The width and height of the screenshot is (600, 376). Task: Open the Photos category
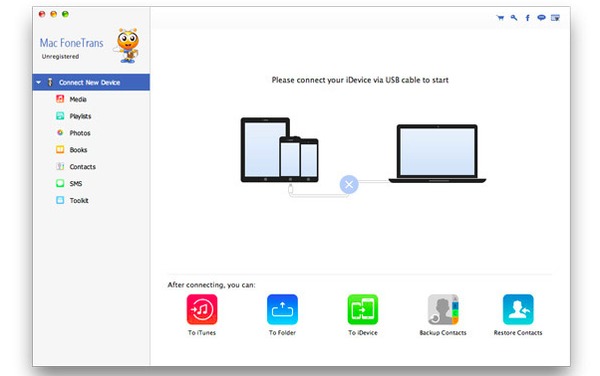point(80,133)
